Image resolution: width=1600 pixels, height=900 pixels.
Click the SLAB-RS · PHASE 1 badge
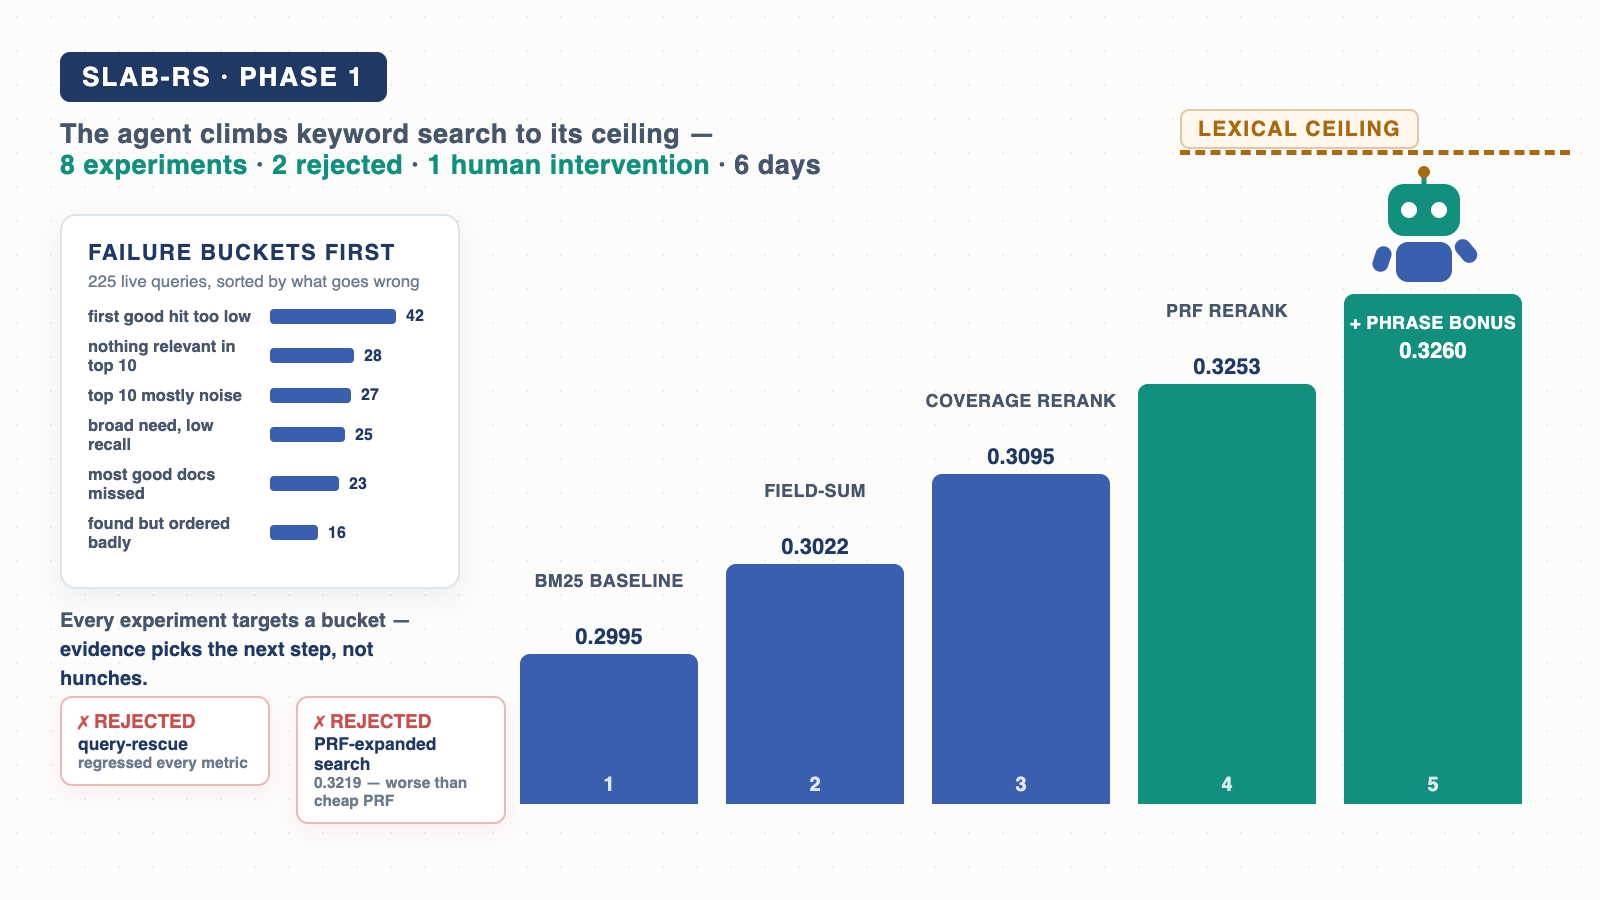223,77
